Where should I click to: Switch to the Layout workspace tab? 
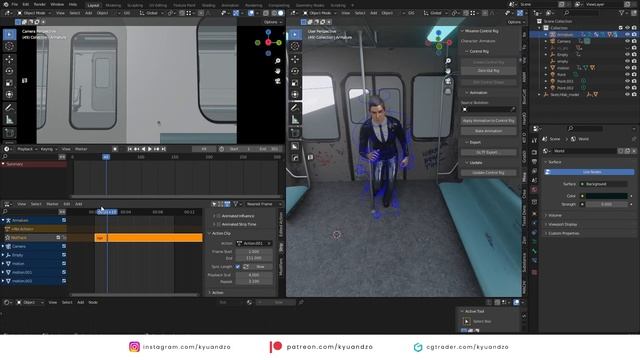pos(93,5)
